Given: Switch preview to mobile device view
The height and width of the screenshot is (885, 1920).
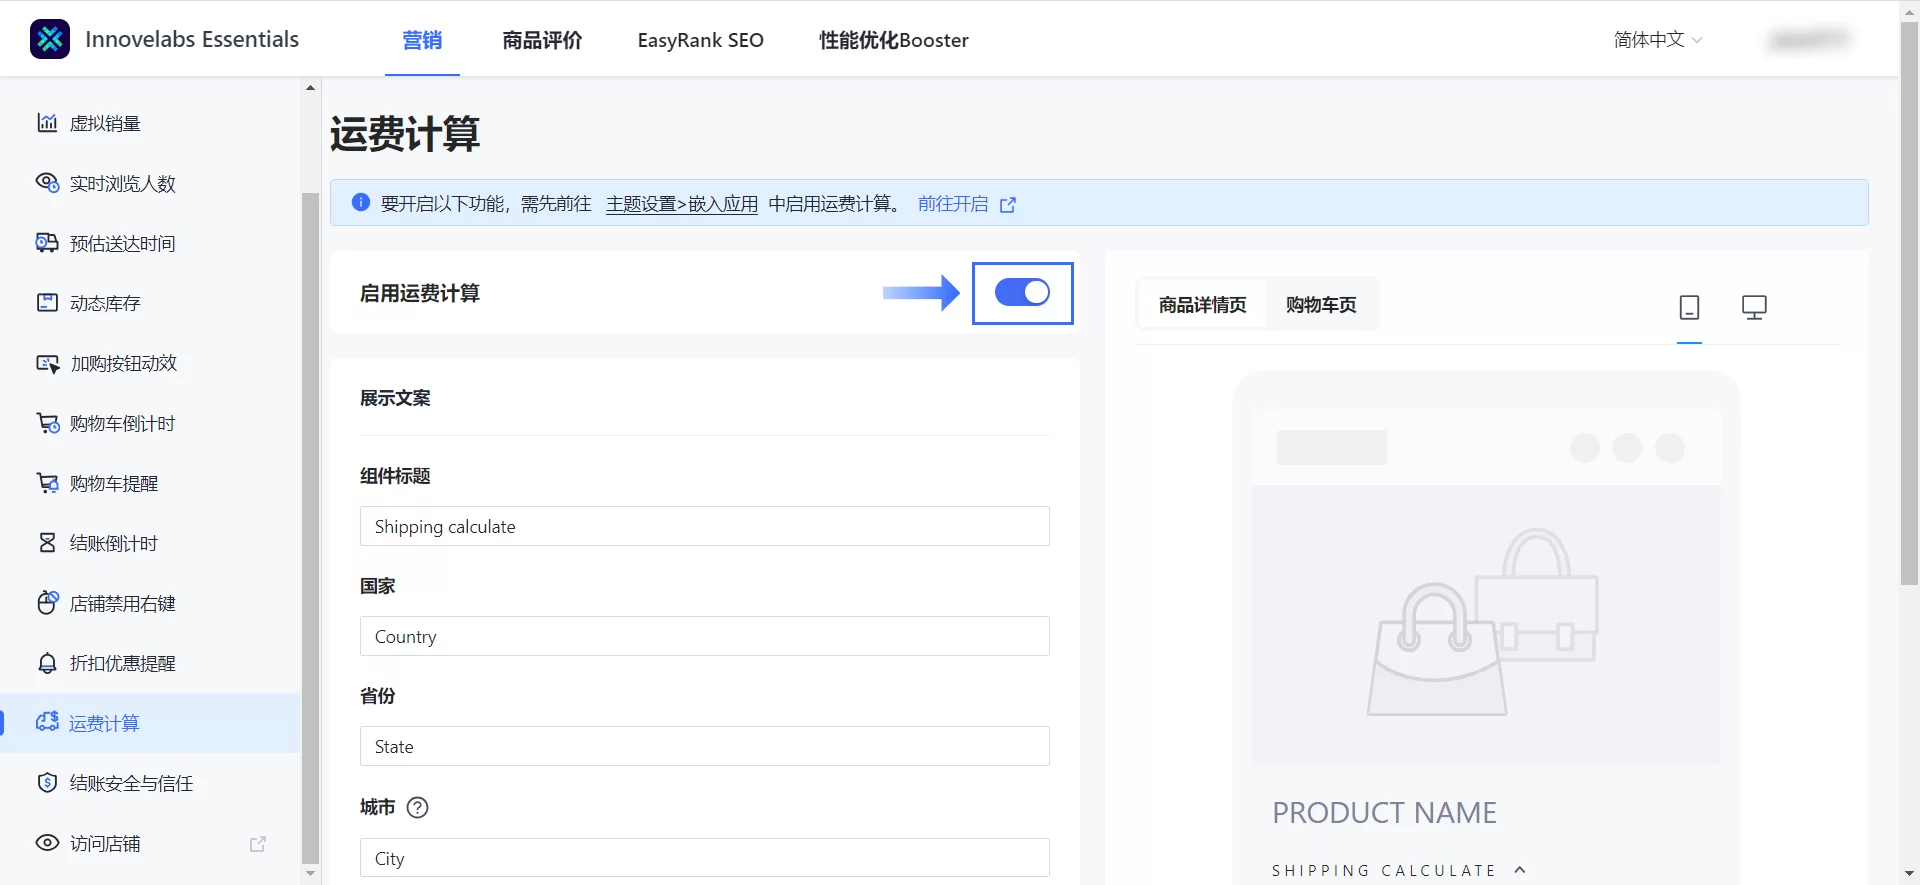Looking at the screenshot, I should coord(1689,307).
